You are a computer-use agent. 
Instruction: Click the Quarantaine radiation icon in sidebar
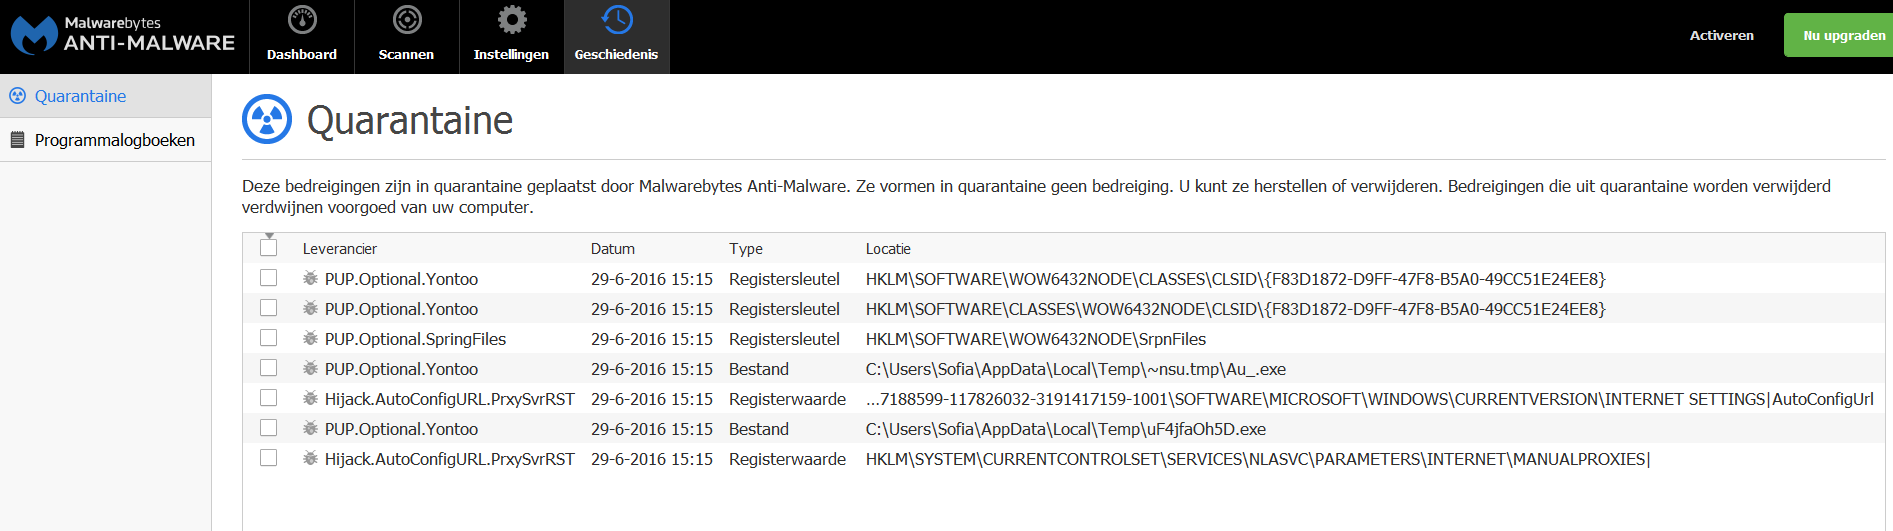pyautogui.click(x=17, y=96)
